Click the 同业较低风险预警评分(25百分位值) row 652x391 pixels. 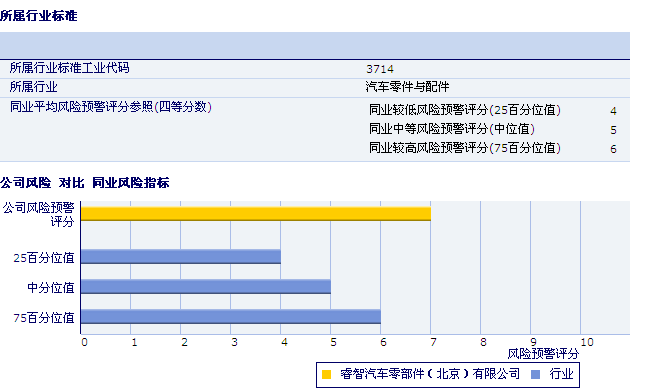(493, 110)
